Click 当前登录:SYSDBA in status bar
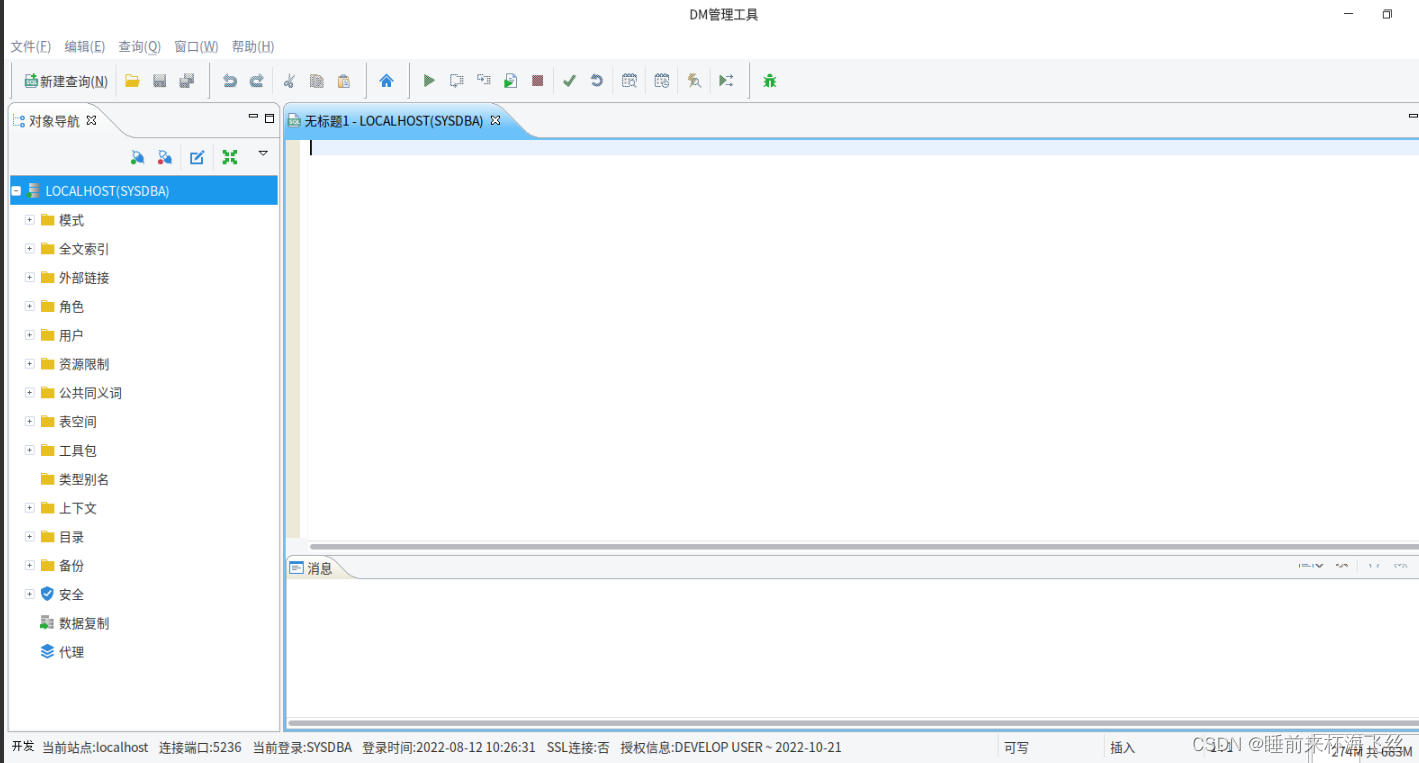 [302, 747]
